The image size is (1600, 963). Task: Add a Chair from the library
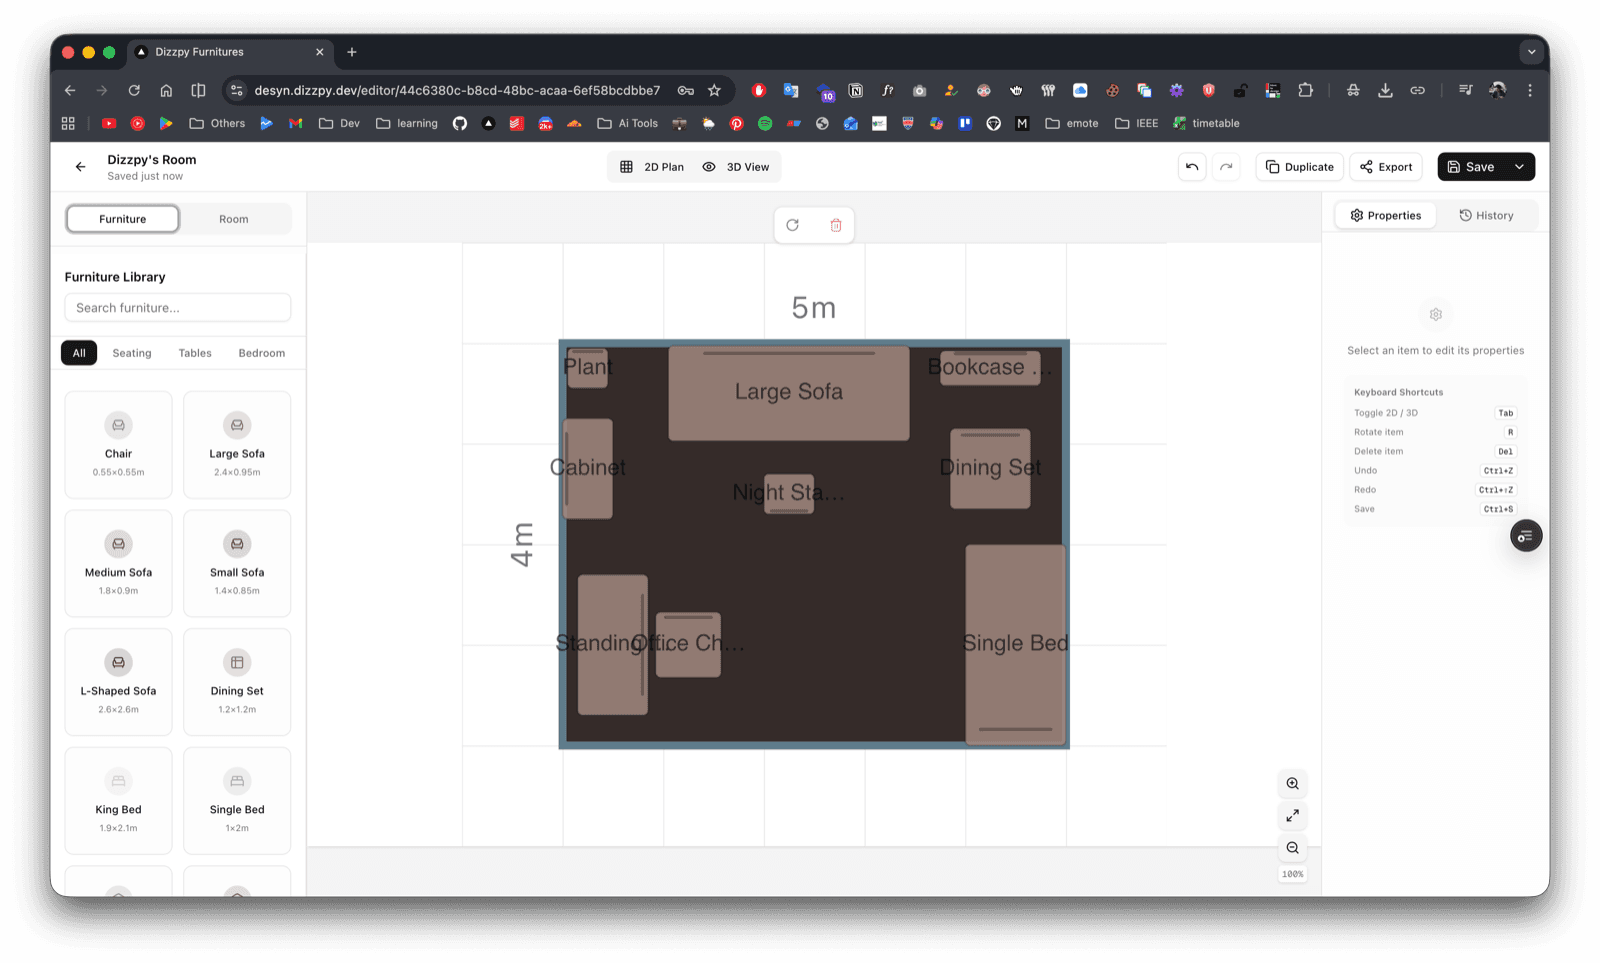tap(118, 445)
